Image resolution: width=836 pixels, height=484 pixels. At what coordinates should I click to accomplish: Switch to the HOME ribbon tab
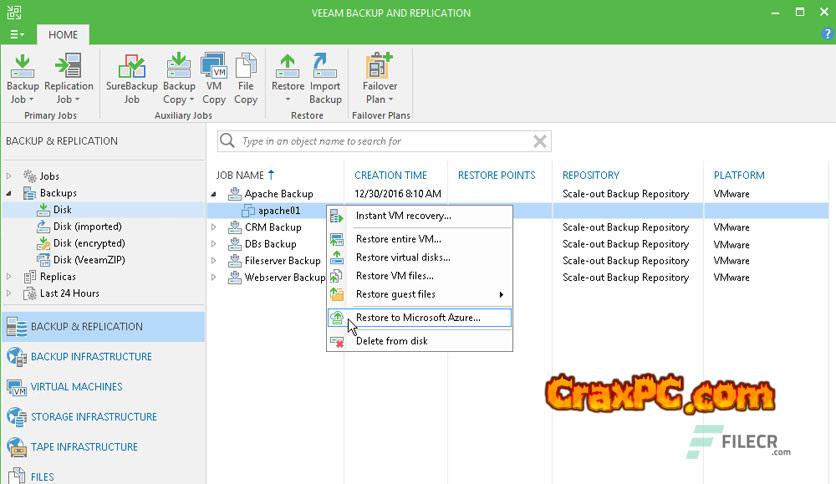(x=63, y=33)
